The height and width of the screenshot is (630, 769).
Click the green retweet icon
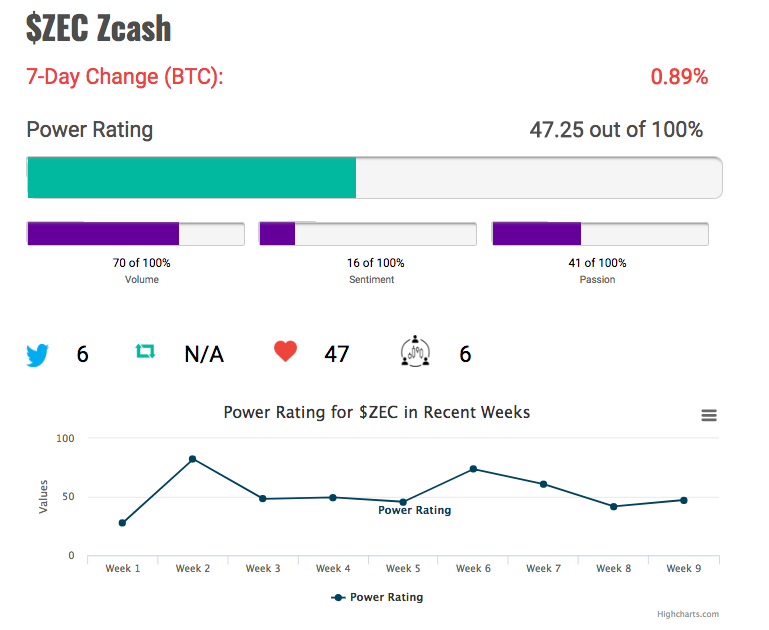(x=145, y=351)
